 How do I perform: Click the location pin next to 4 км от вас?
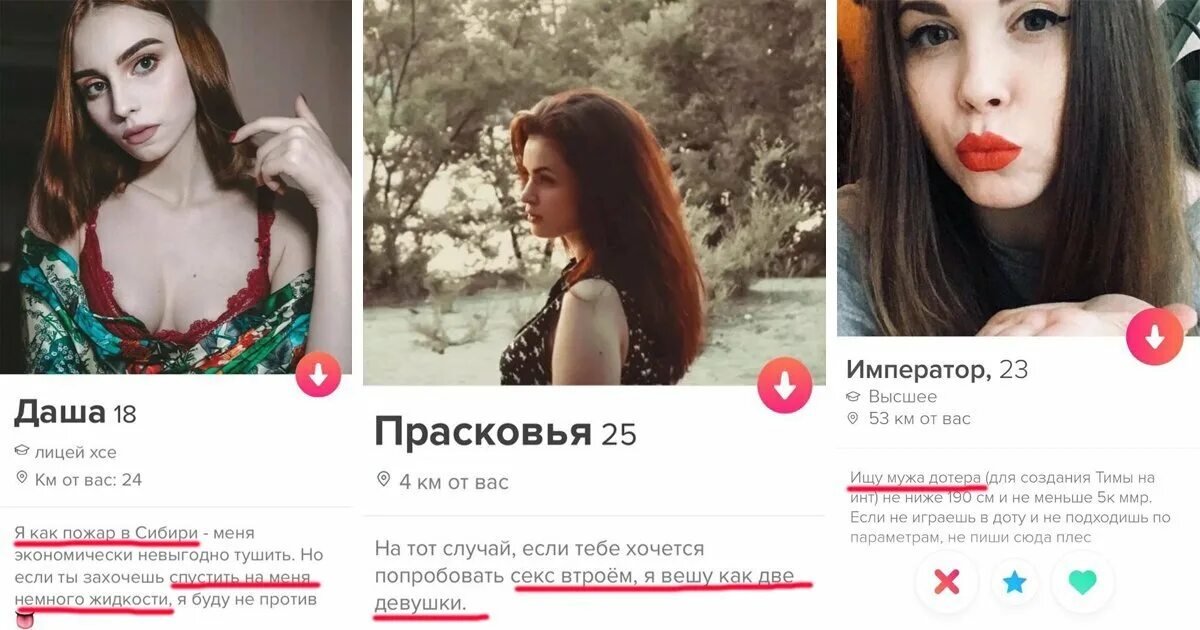(x=383, y=481)
